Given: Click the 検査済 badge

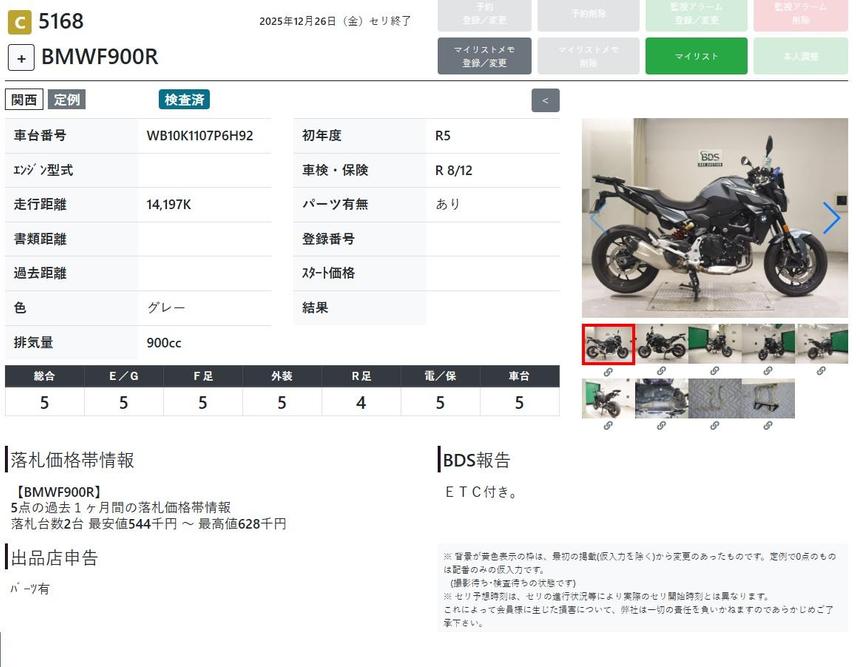Looking at the screenshot, I should coord(184,100).
